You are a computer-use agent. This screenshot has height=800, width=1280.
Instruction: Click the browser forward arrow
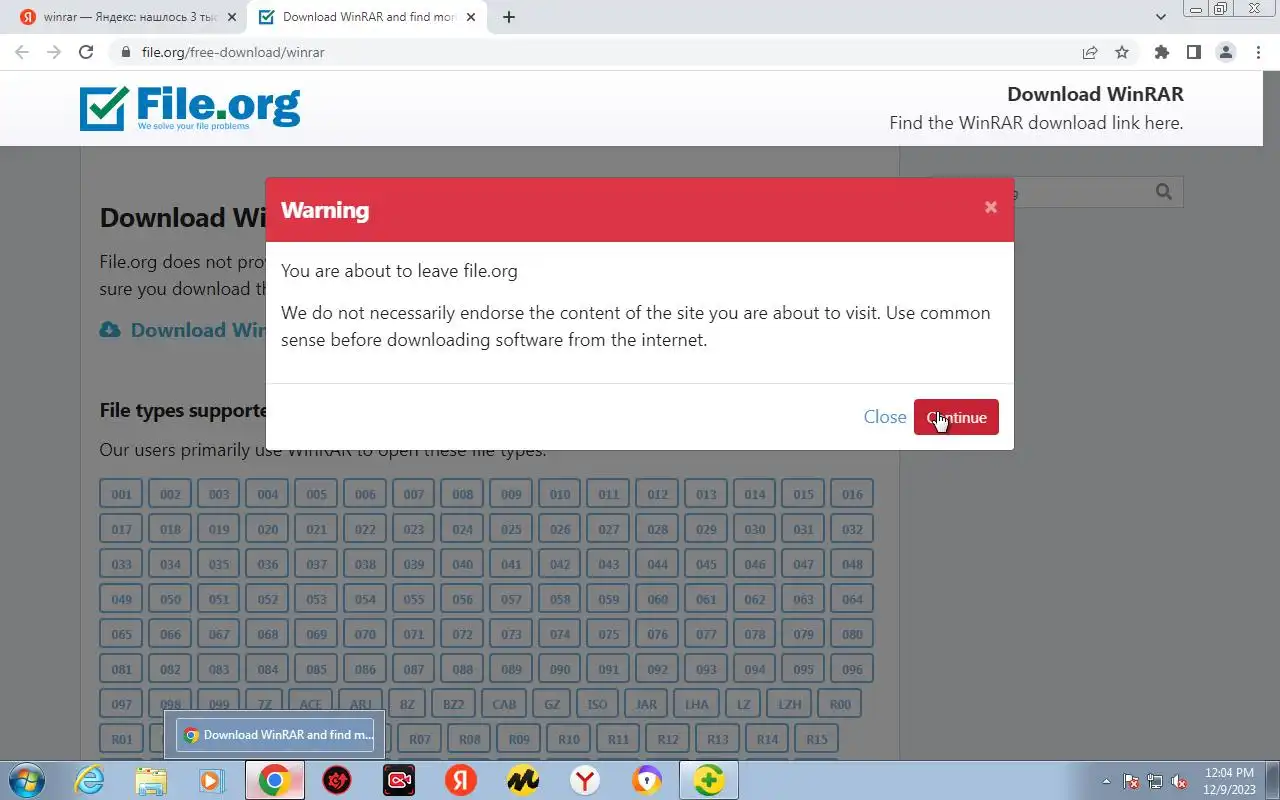[x=54, y=52]
